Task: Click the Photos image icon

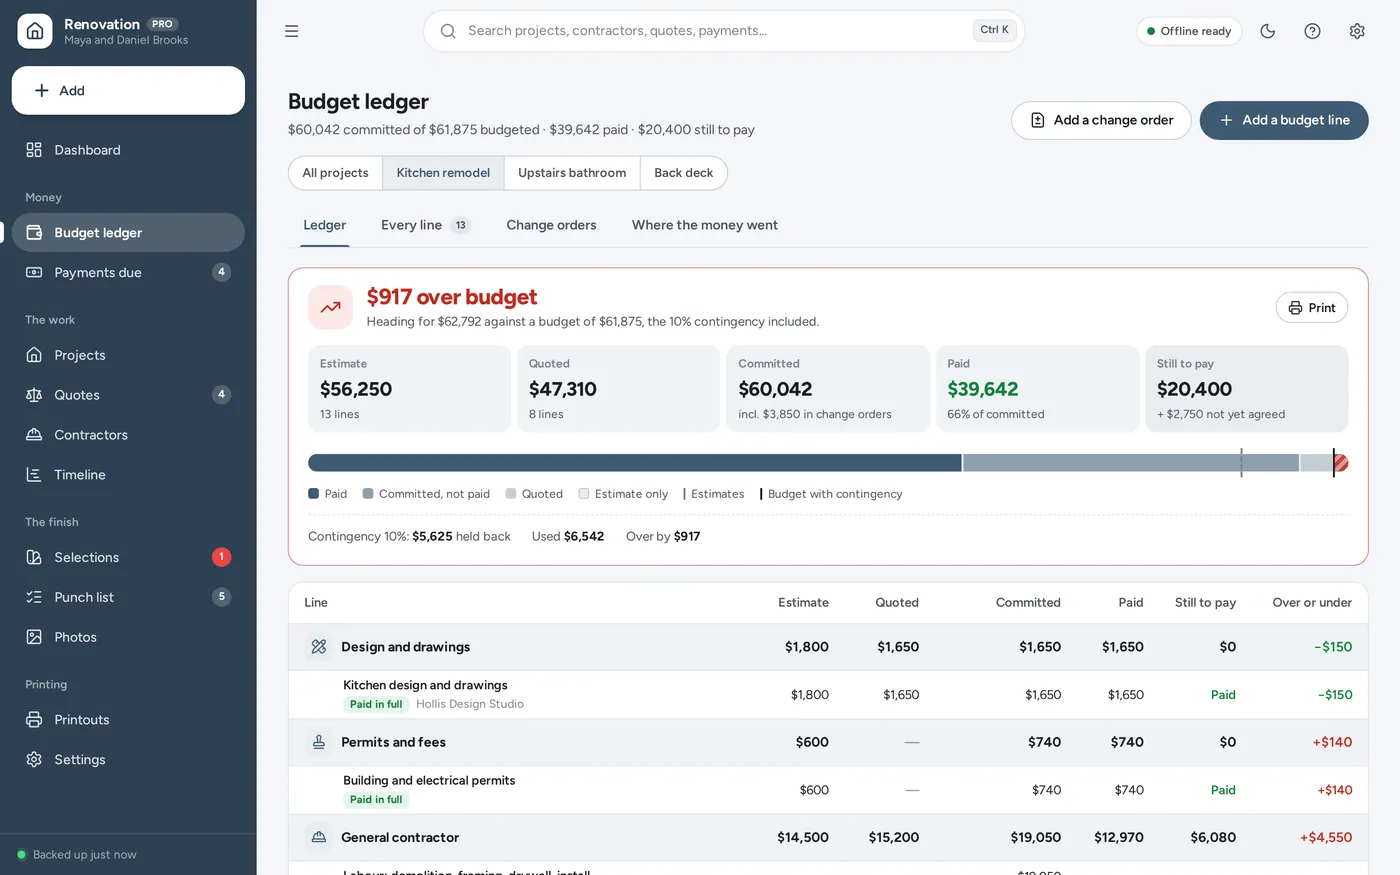Action: tap(34, 637)
